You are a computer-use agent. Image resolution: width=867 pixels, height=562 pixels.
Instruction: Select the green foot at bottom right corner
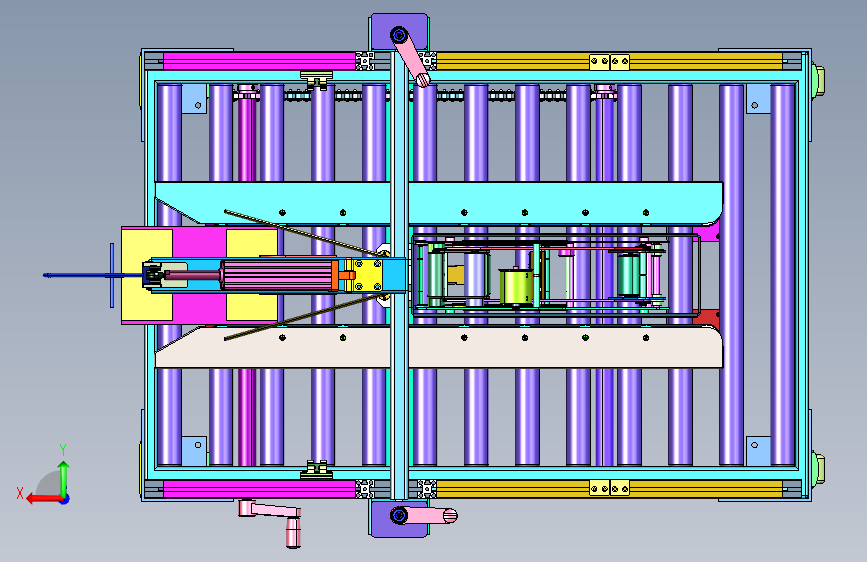pos(818,469)
